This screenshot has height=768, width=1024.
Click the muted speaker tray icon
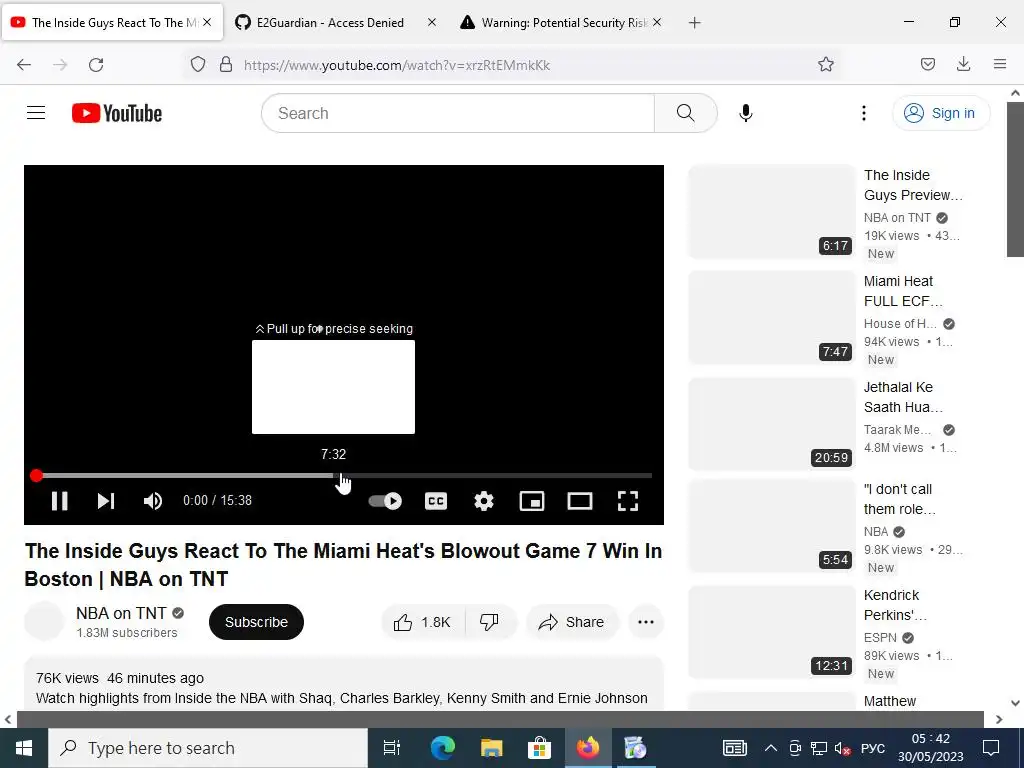[x=842, y=748]
